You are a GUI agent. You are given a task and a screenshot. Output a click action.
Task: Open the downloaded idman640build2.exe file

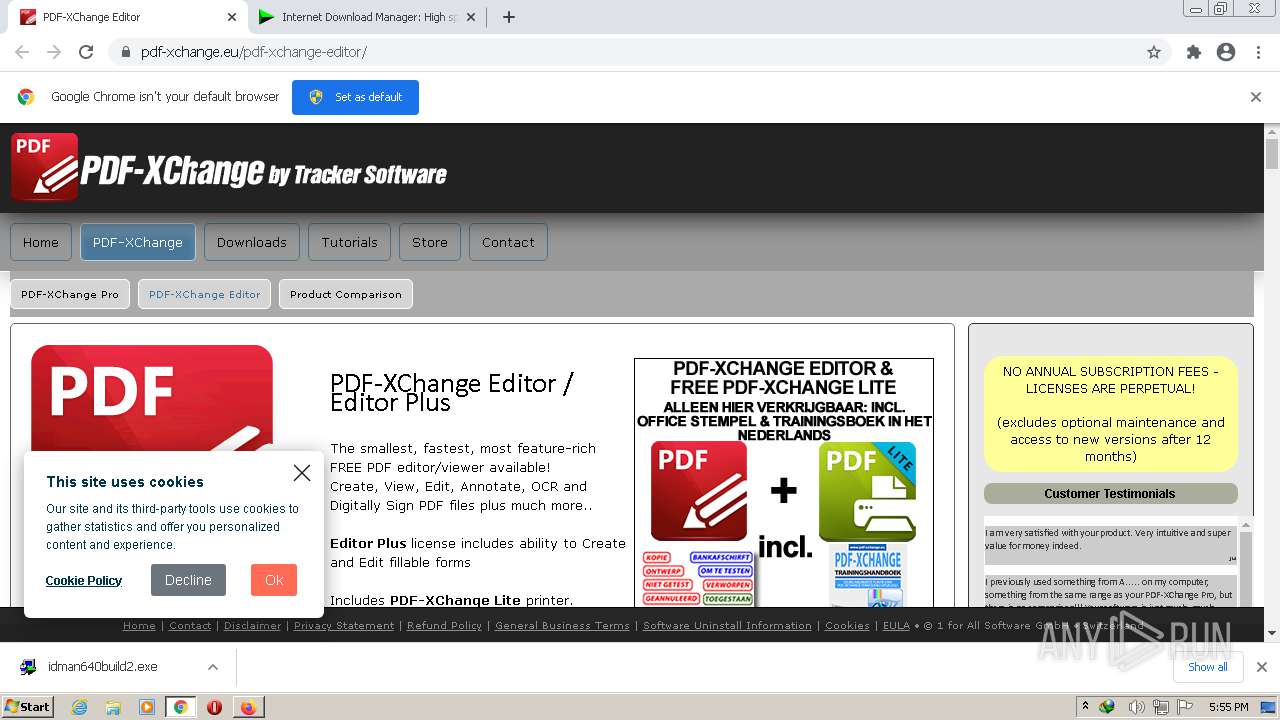coord(103,667)
